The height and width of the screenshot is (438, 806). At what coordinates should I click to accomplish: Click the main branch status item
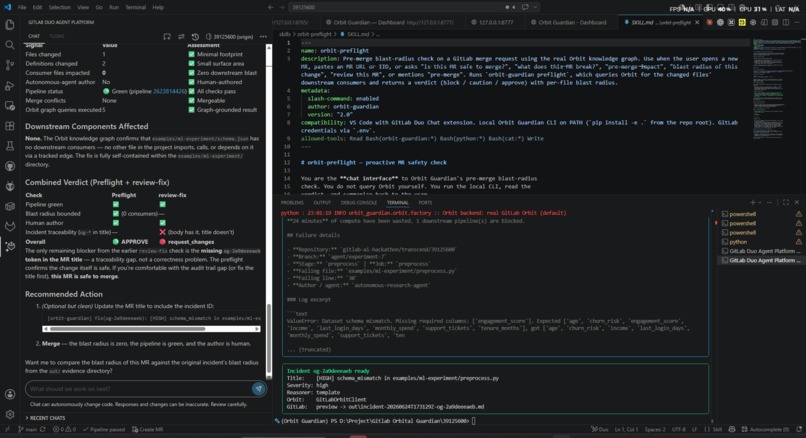click(x=28, y=429)
